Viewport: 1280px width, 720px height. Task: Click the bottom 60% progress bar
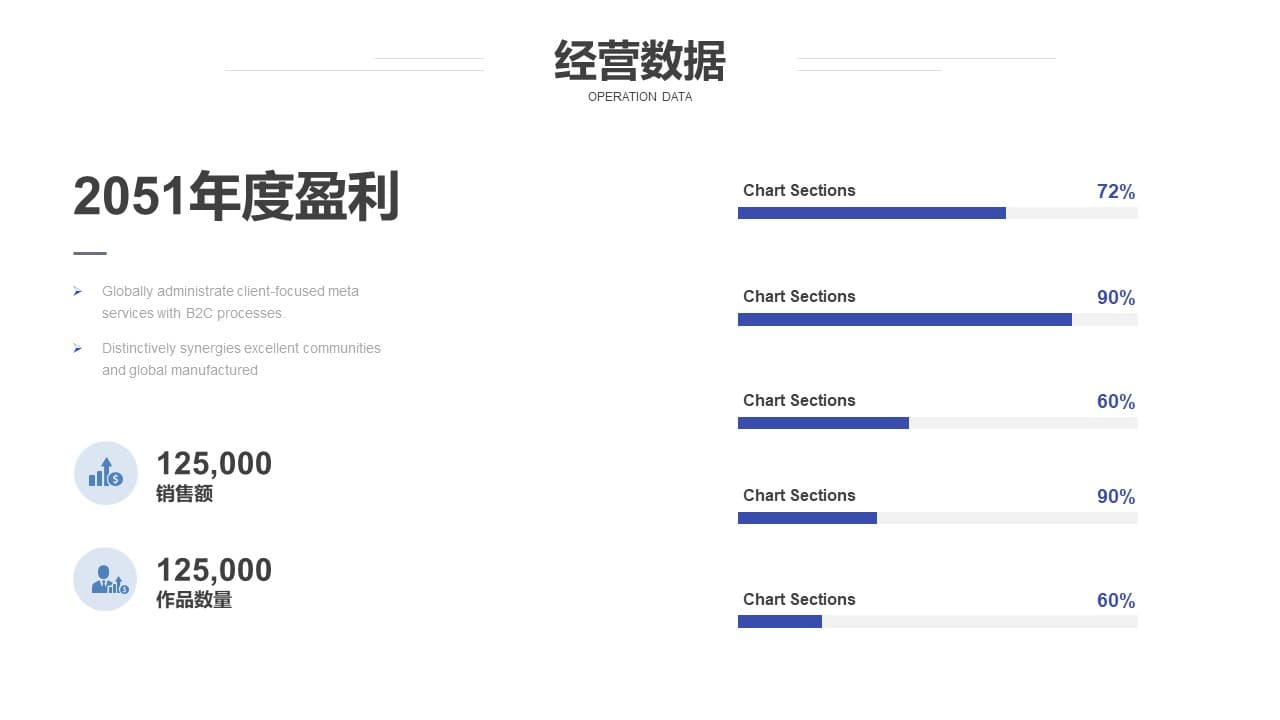(x=938, y=622)
